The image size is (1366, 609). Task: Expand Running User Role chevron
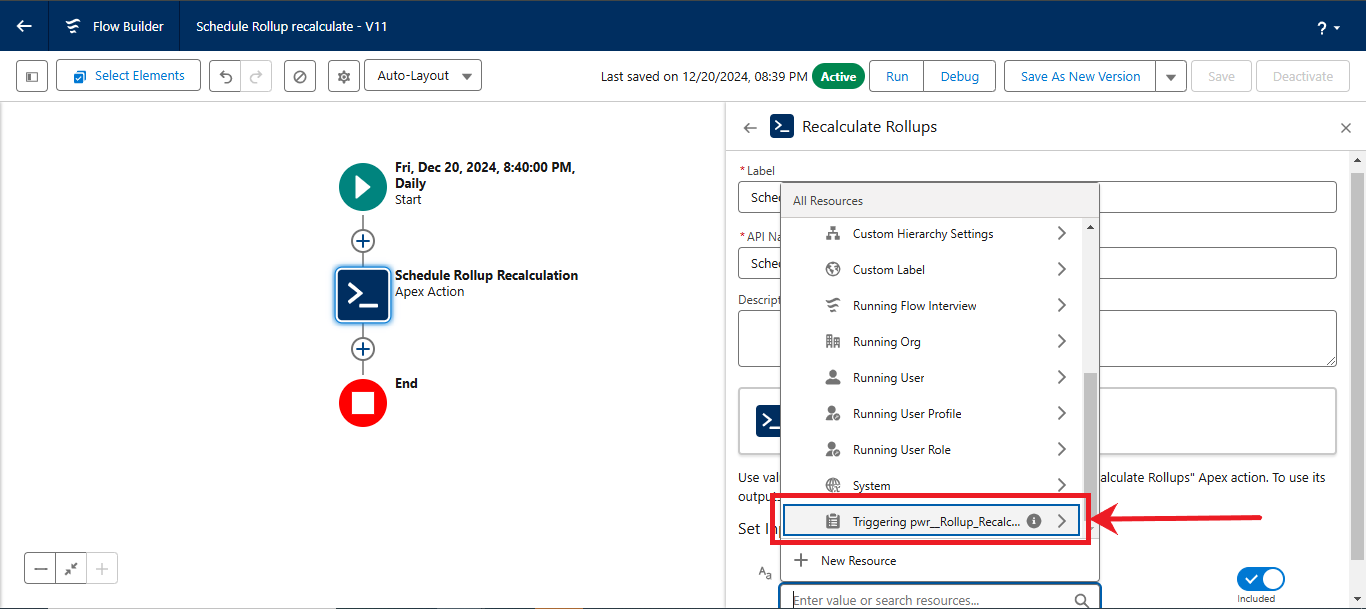pyautogui.click(x=1061, y=450)
